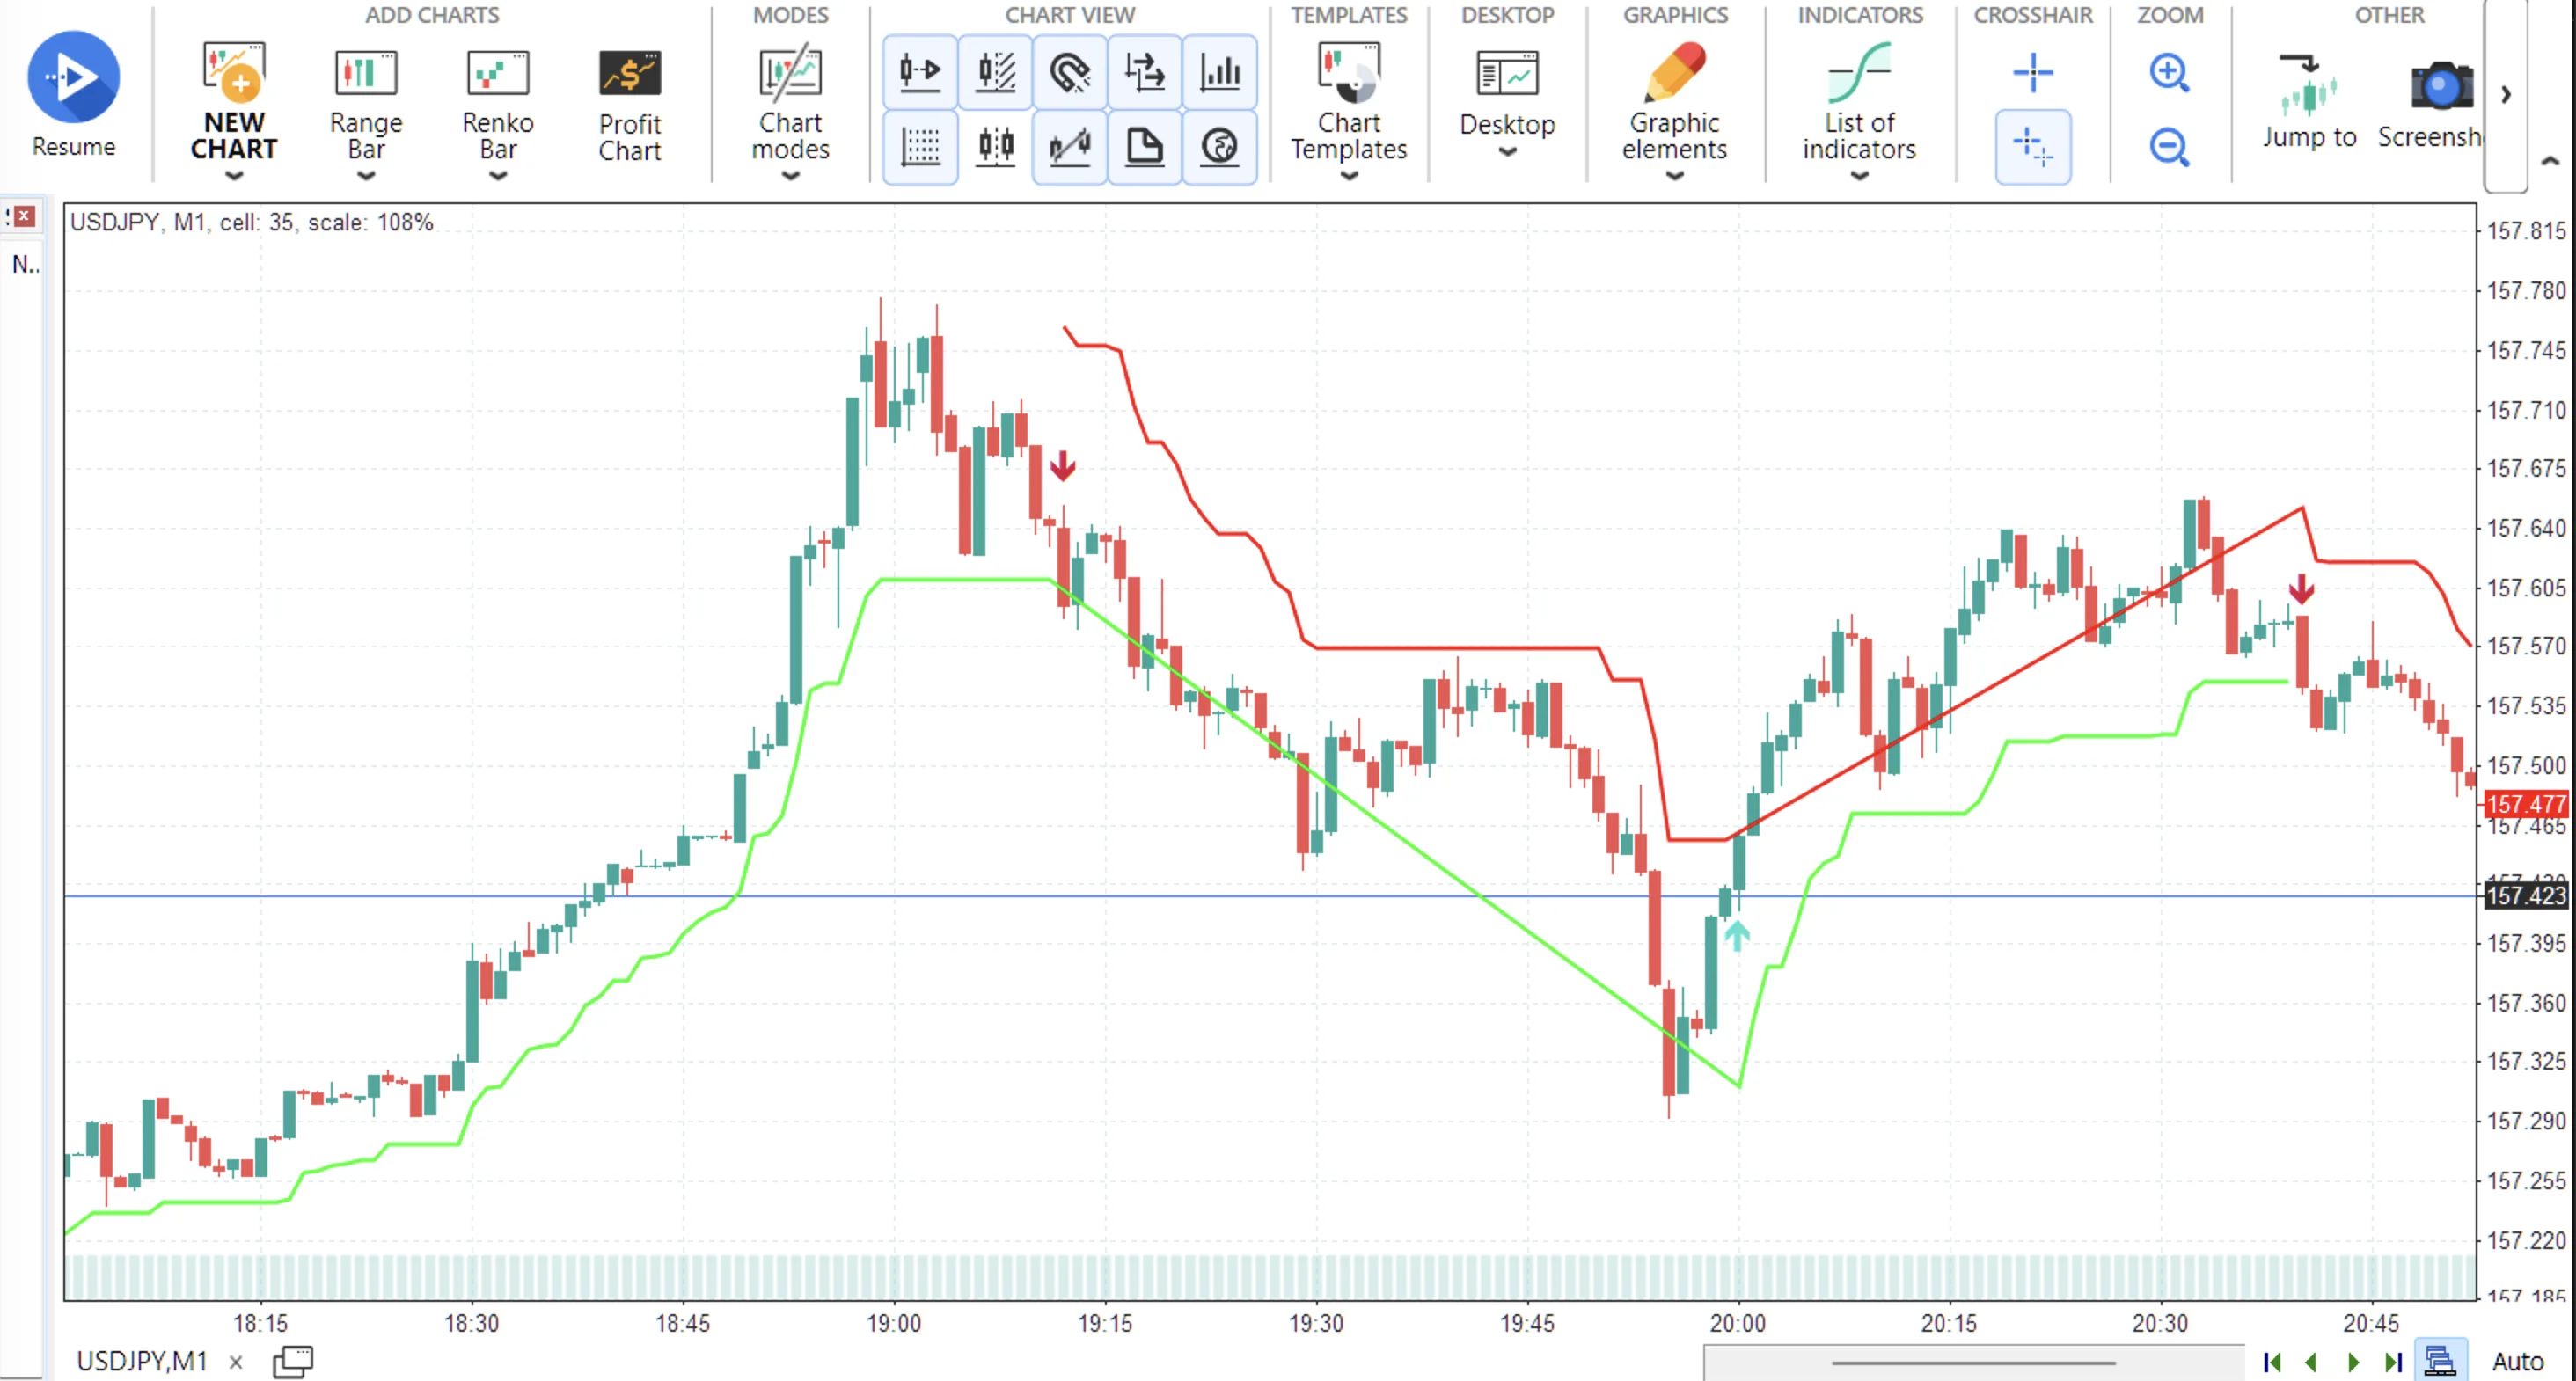Click the black 157.423 price line label
This screenshot has height=1381, width=2576.
2527,895
